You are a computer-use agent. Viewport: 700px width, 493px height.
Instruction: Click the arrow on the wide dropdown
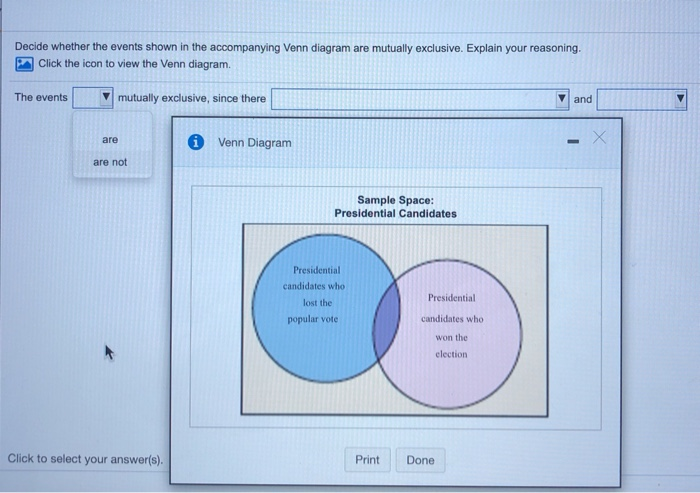pos(562,98)
